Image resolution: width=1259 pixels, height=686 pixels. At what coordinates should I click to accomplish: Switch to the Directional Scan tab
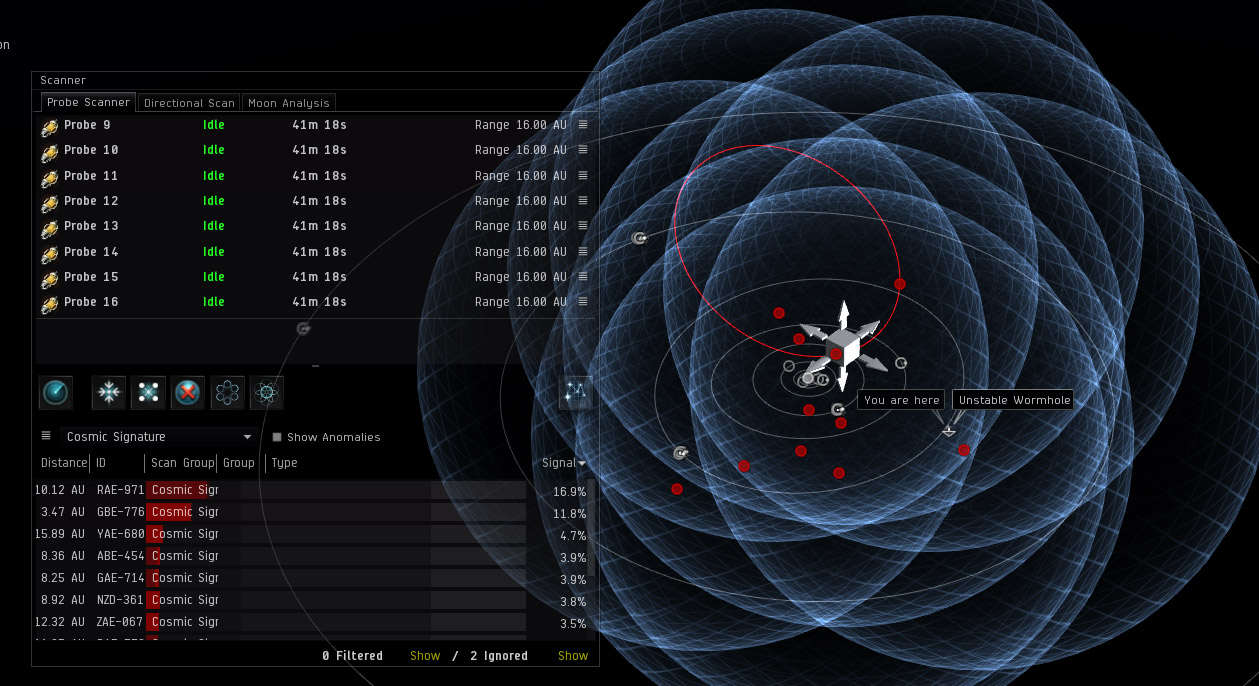click(189, 103)
